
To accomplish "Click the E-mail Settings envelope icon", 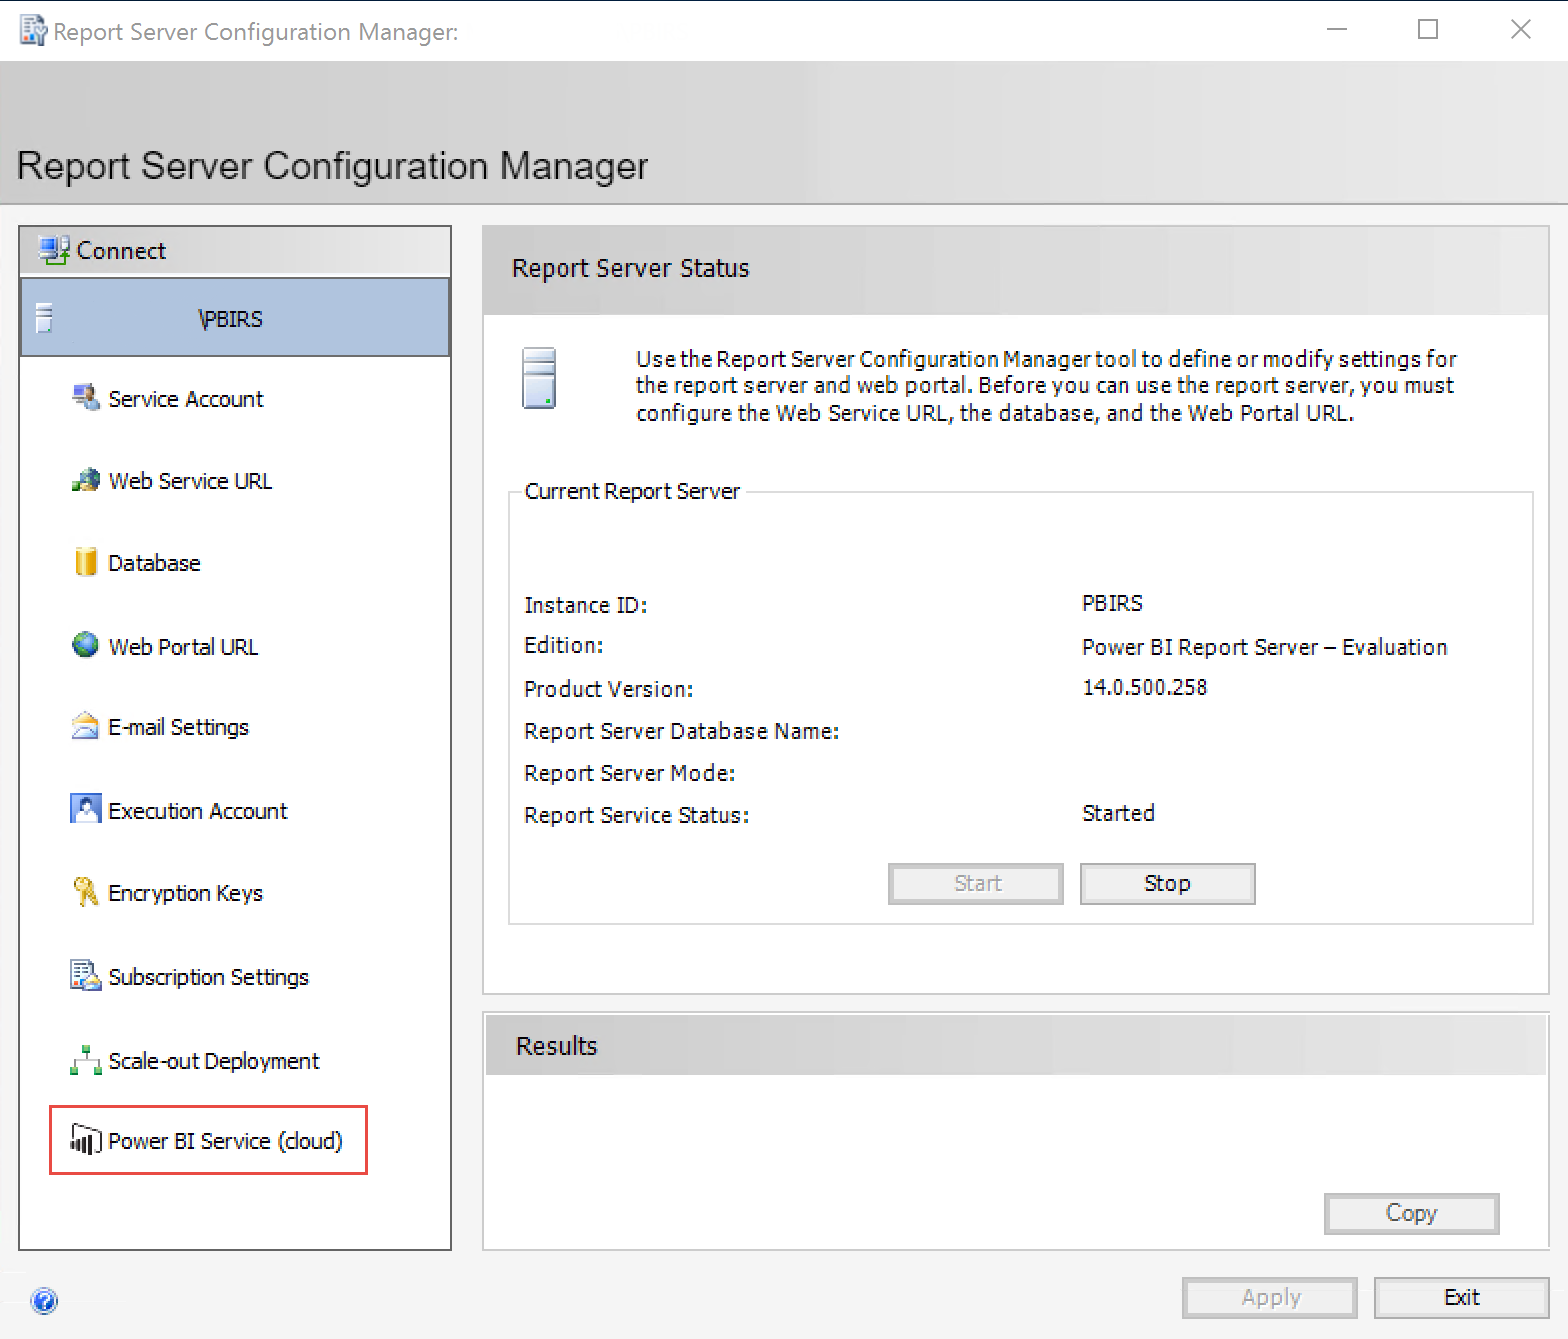I will click(x=86, y=726).
